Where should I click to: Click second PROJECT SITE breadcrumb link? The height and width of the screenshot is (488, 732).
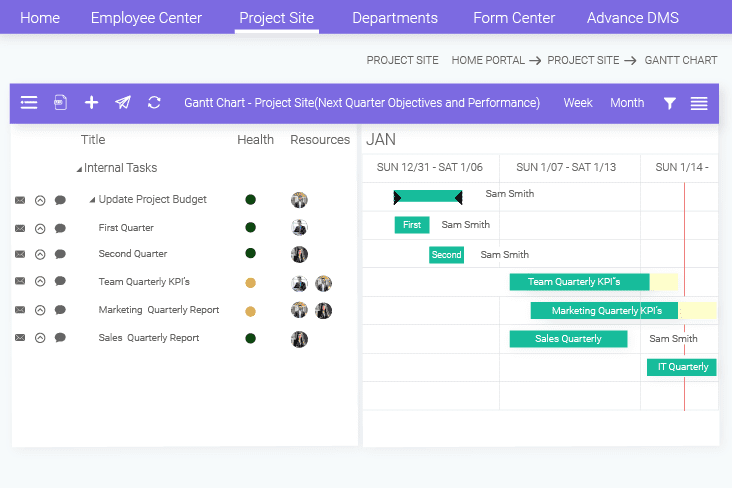coord(583,60)
